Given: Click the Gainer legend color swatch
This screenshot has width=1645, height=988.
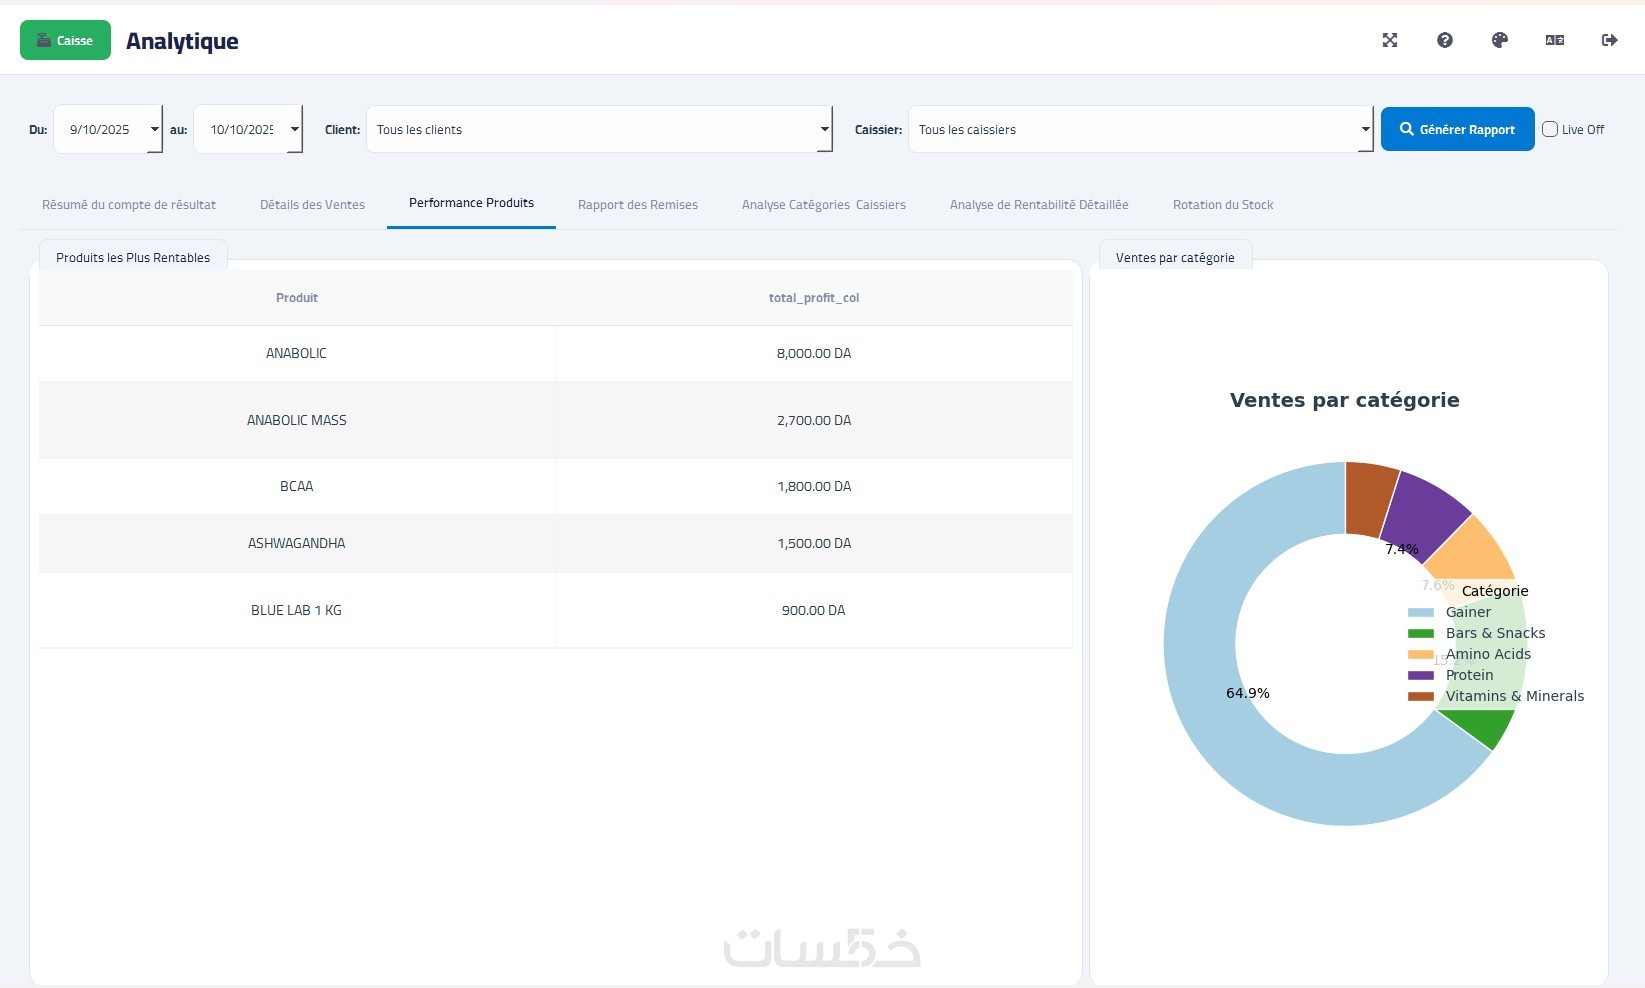Looking at the screenshot, I should (1421, 613).
